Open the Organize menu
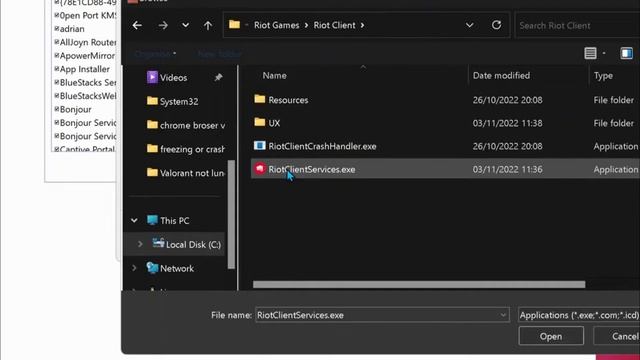 [x=155, y=53]
